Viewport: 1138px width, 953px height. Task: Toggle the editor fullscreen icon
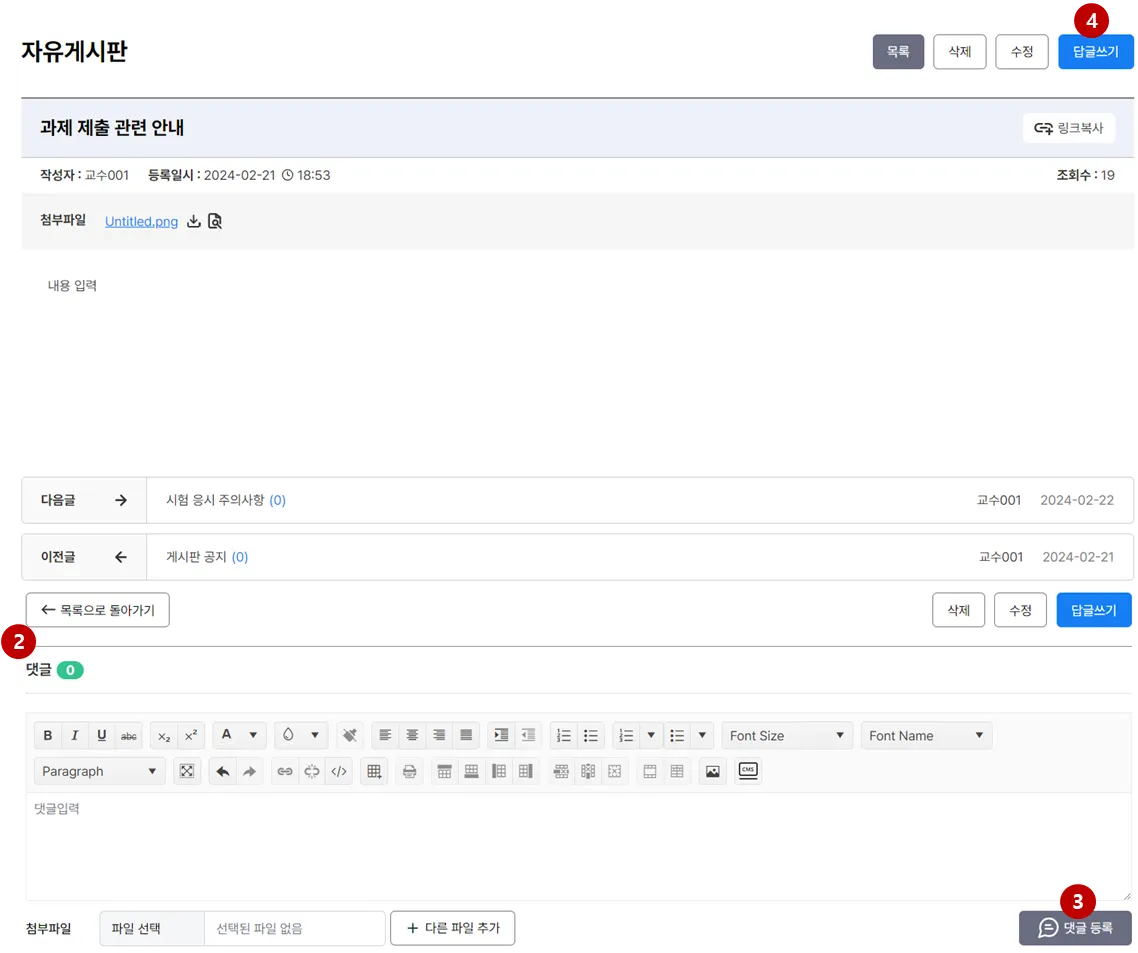click(x=187, y=771)
